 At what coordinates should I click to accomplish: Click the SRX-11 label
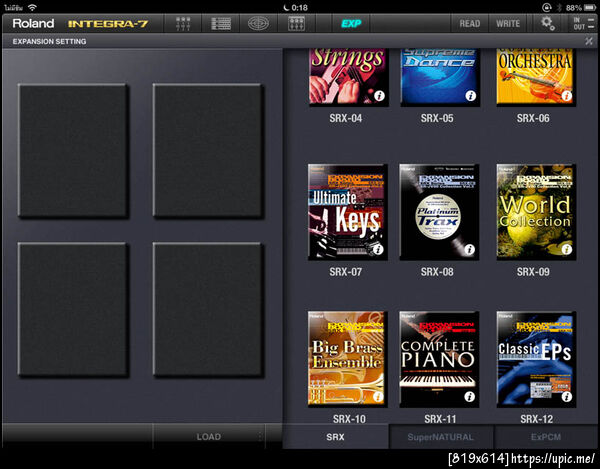[x=440, y=419]
